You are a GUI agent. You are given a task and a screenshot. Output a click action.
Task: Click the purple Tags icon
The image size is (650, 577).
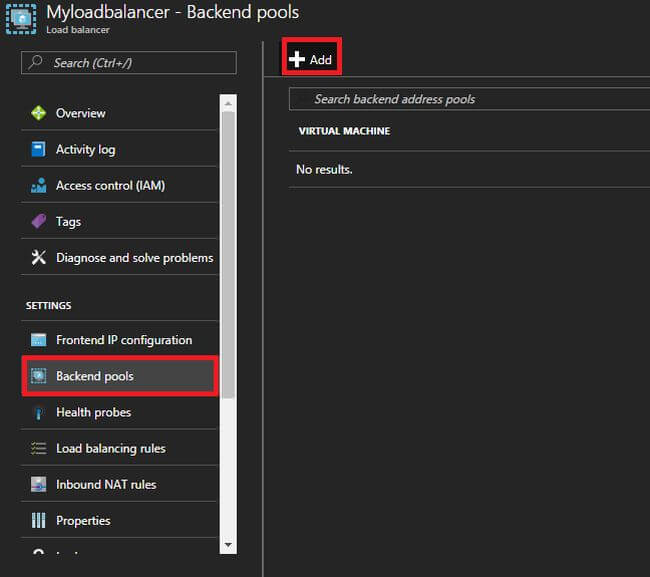(39, 221)
